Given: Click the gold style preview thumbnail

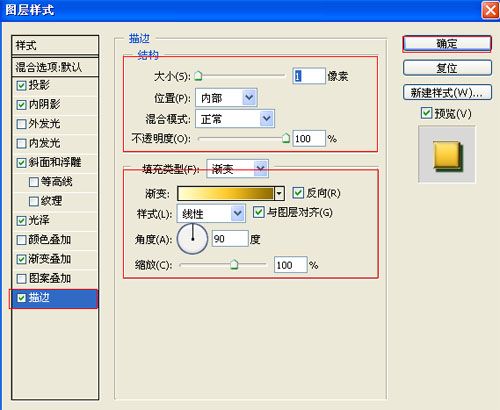Looking at the screenshot, I should pyautogui.click(x=447, y=155).
